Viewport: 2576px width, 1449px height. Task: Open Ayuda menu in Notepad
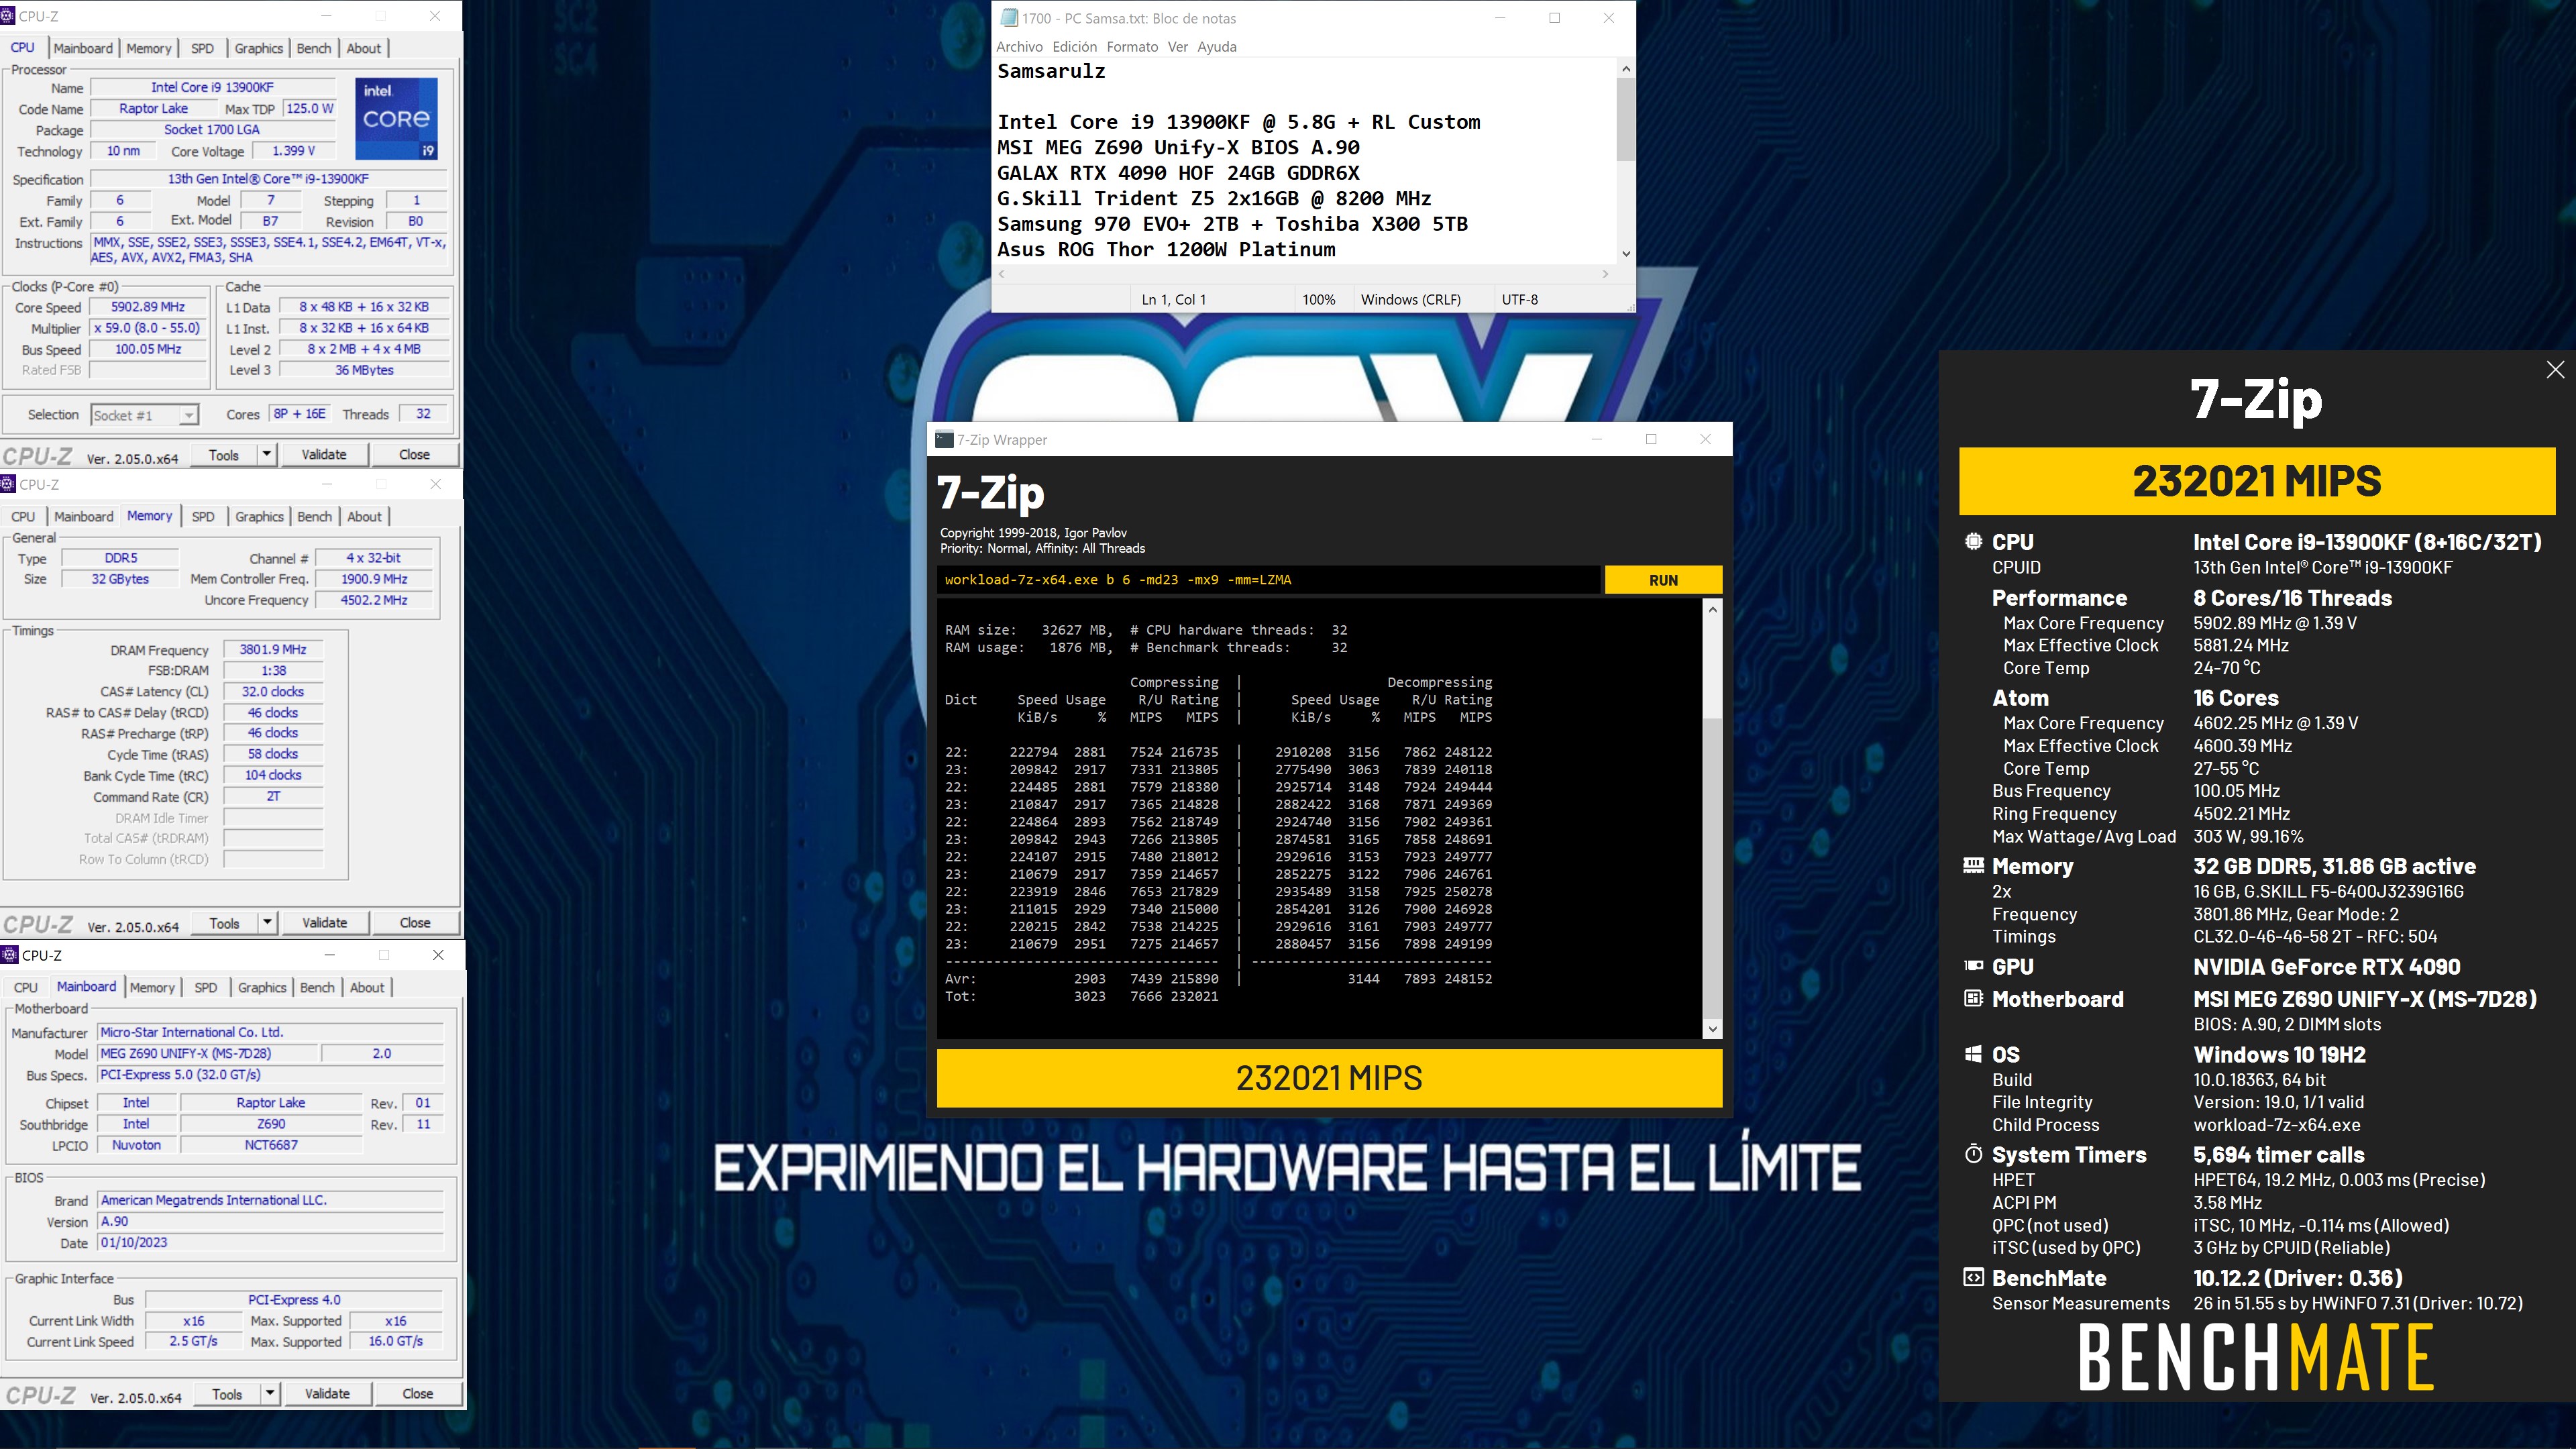tap(1217, 47)
